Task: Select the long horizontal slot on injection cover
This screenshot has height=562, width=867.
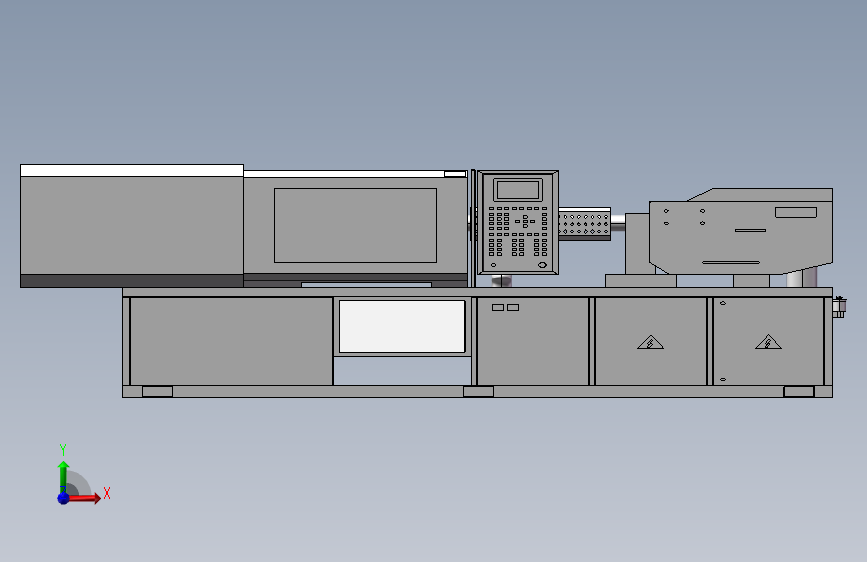Action: 731,262
